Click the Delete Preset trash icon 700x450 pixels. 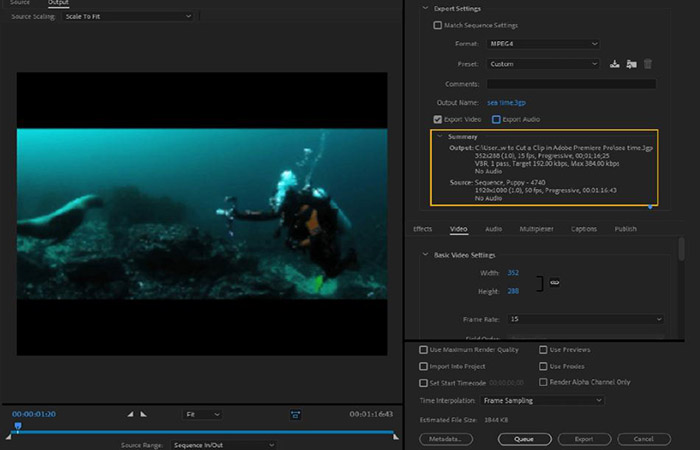[648, 64]
